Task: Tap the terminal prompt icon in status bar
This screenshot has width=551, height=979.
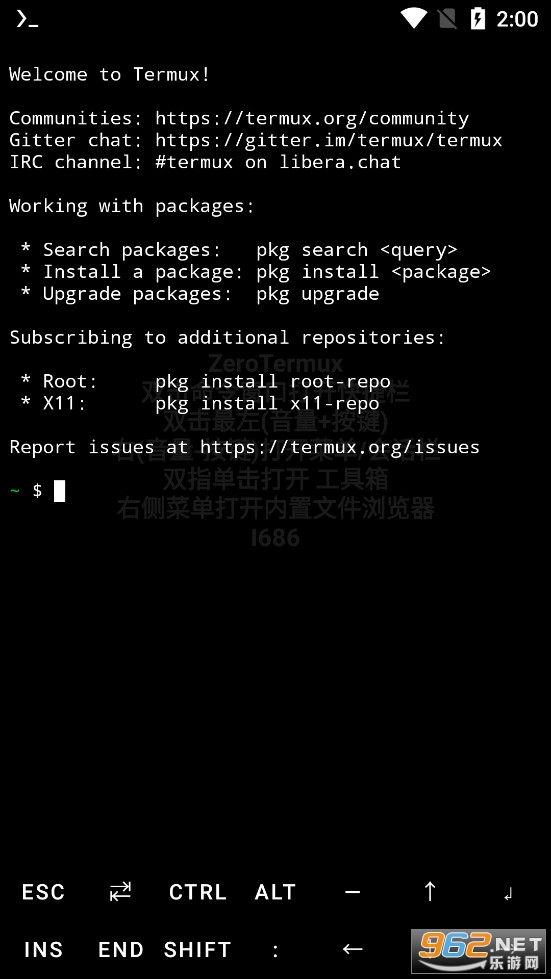Action: (27, 19)
